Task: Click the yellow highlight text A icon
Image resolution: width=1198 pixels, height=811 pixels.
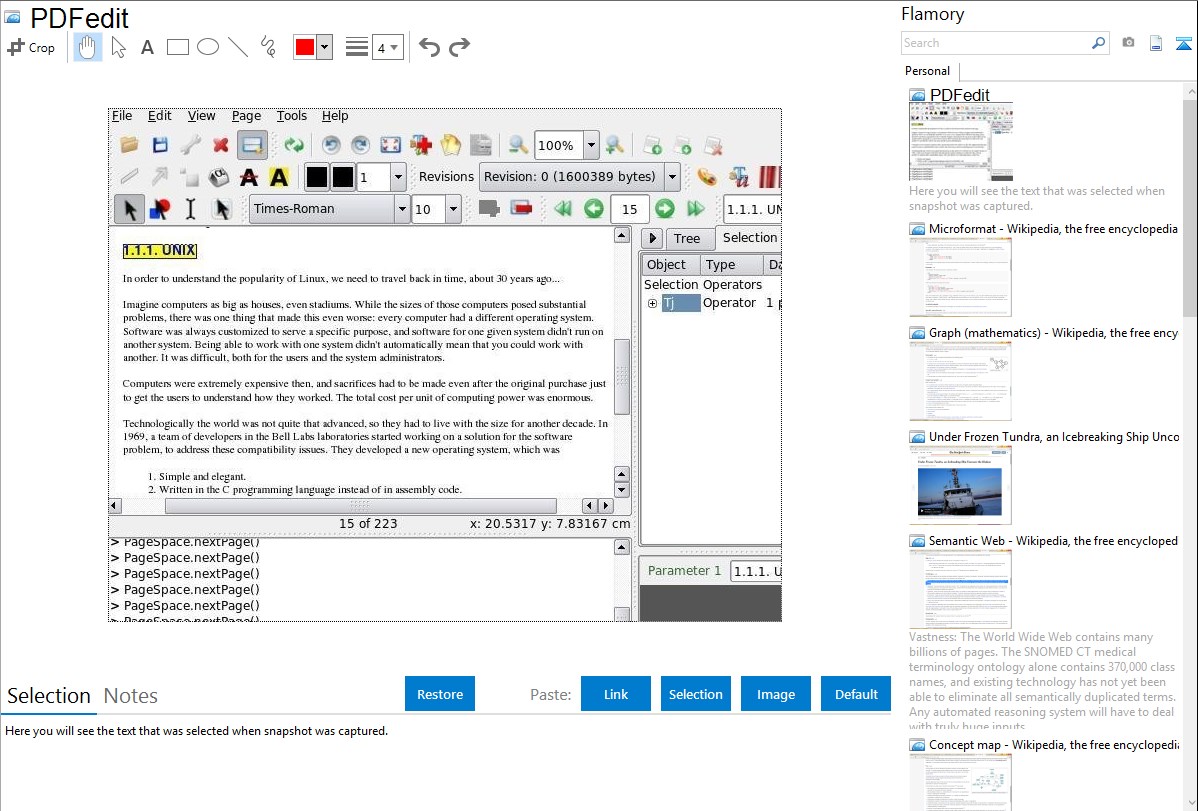Action: (x=279, y=177)
